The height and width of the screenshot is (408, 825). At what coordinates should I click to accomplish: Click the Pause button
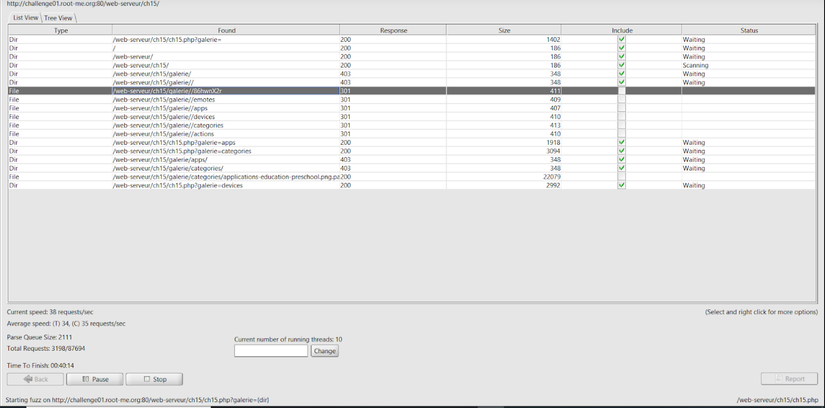pyautogui.click(x=95, y=379)
